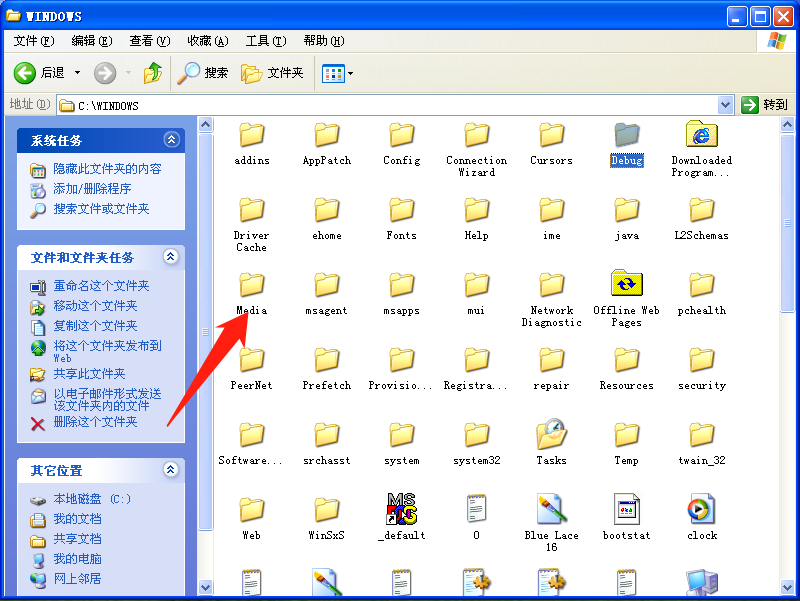This screenshot has height=601, width=800.
Task: Open 我的文档 link
Action: [78, 519]
